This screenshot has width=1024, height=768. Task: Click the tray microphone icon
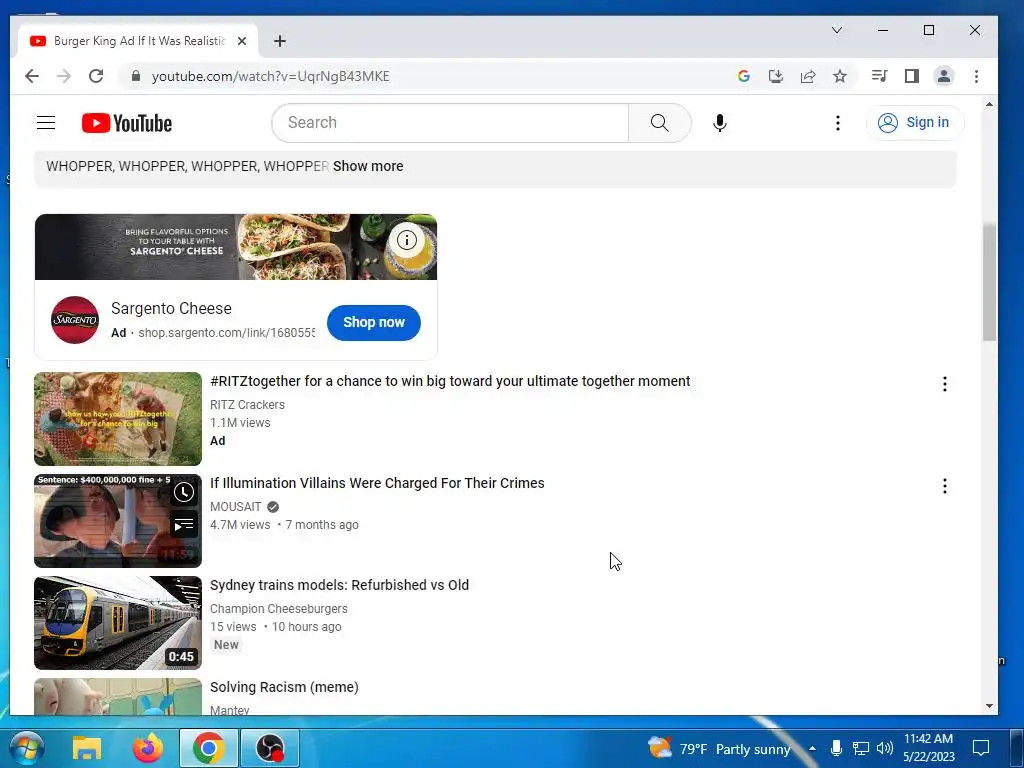coord(836,748)
